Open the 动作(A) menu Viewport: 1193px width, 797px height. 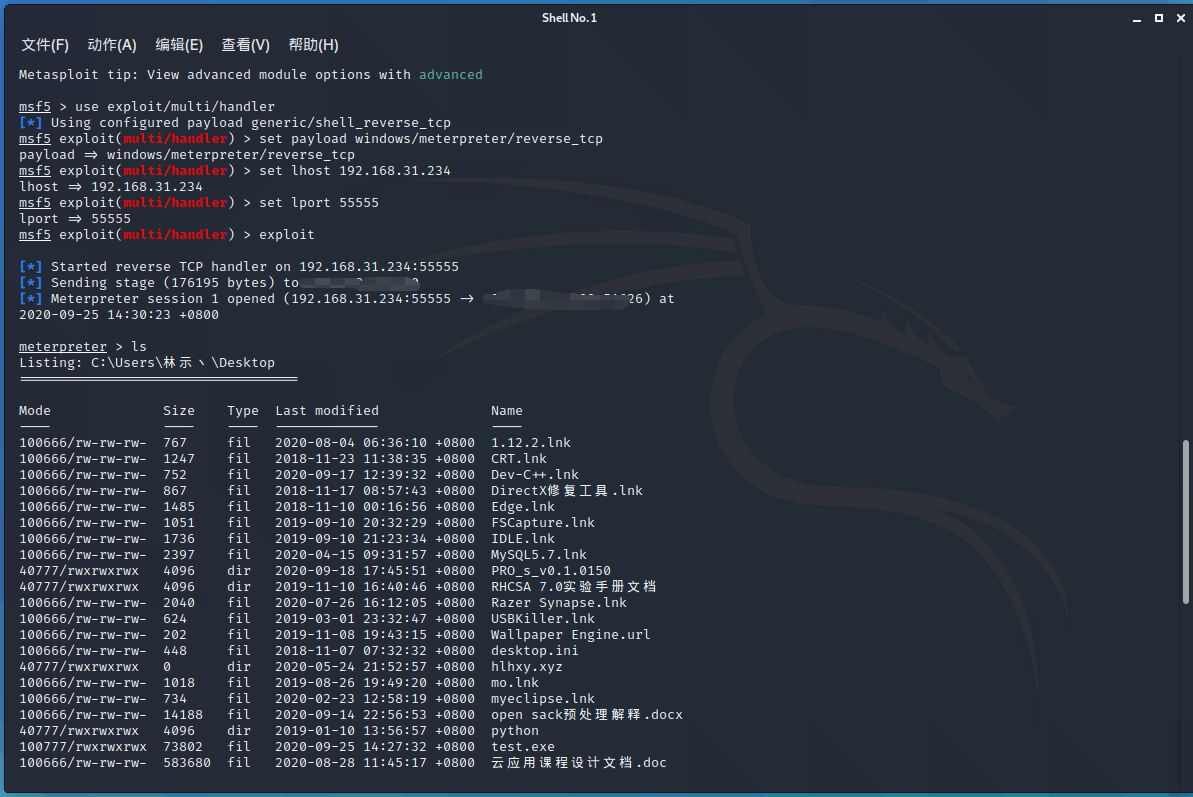tap(112, 45)
